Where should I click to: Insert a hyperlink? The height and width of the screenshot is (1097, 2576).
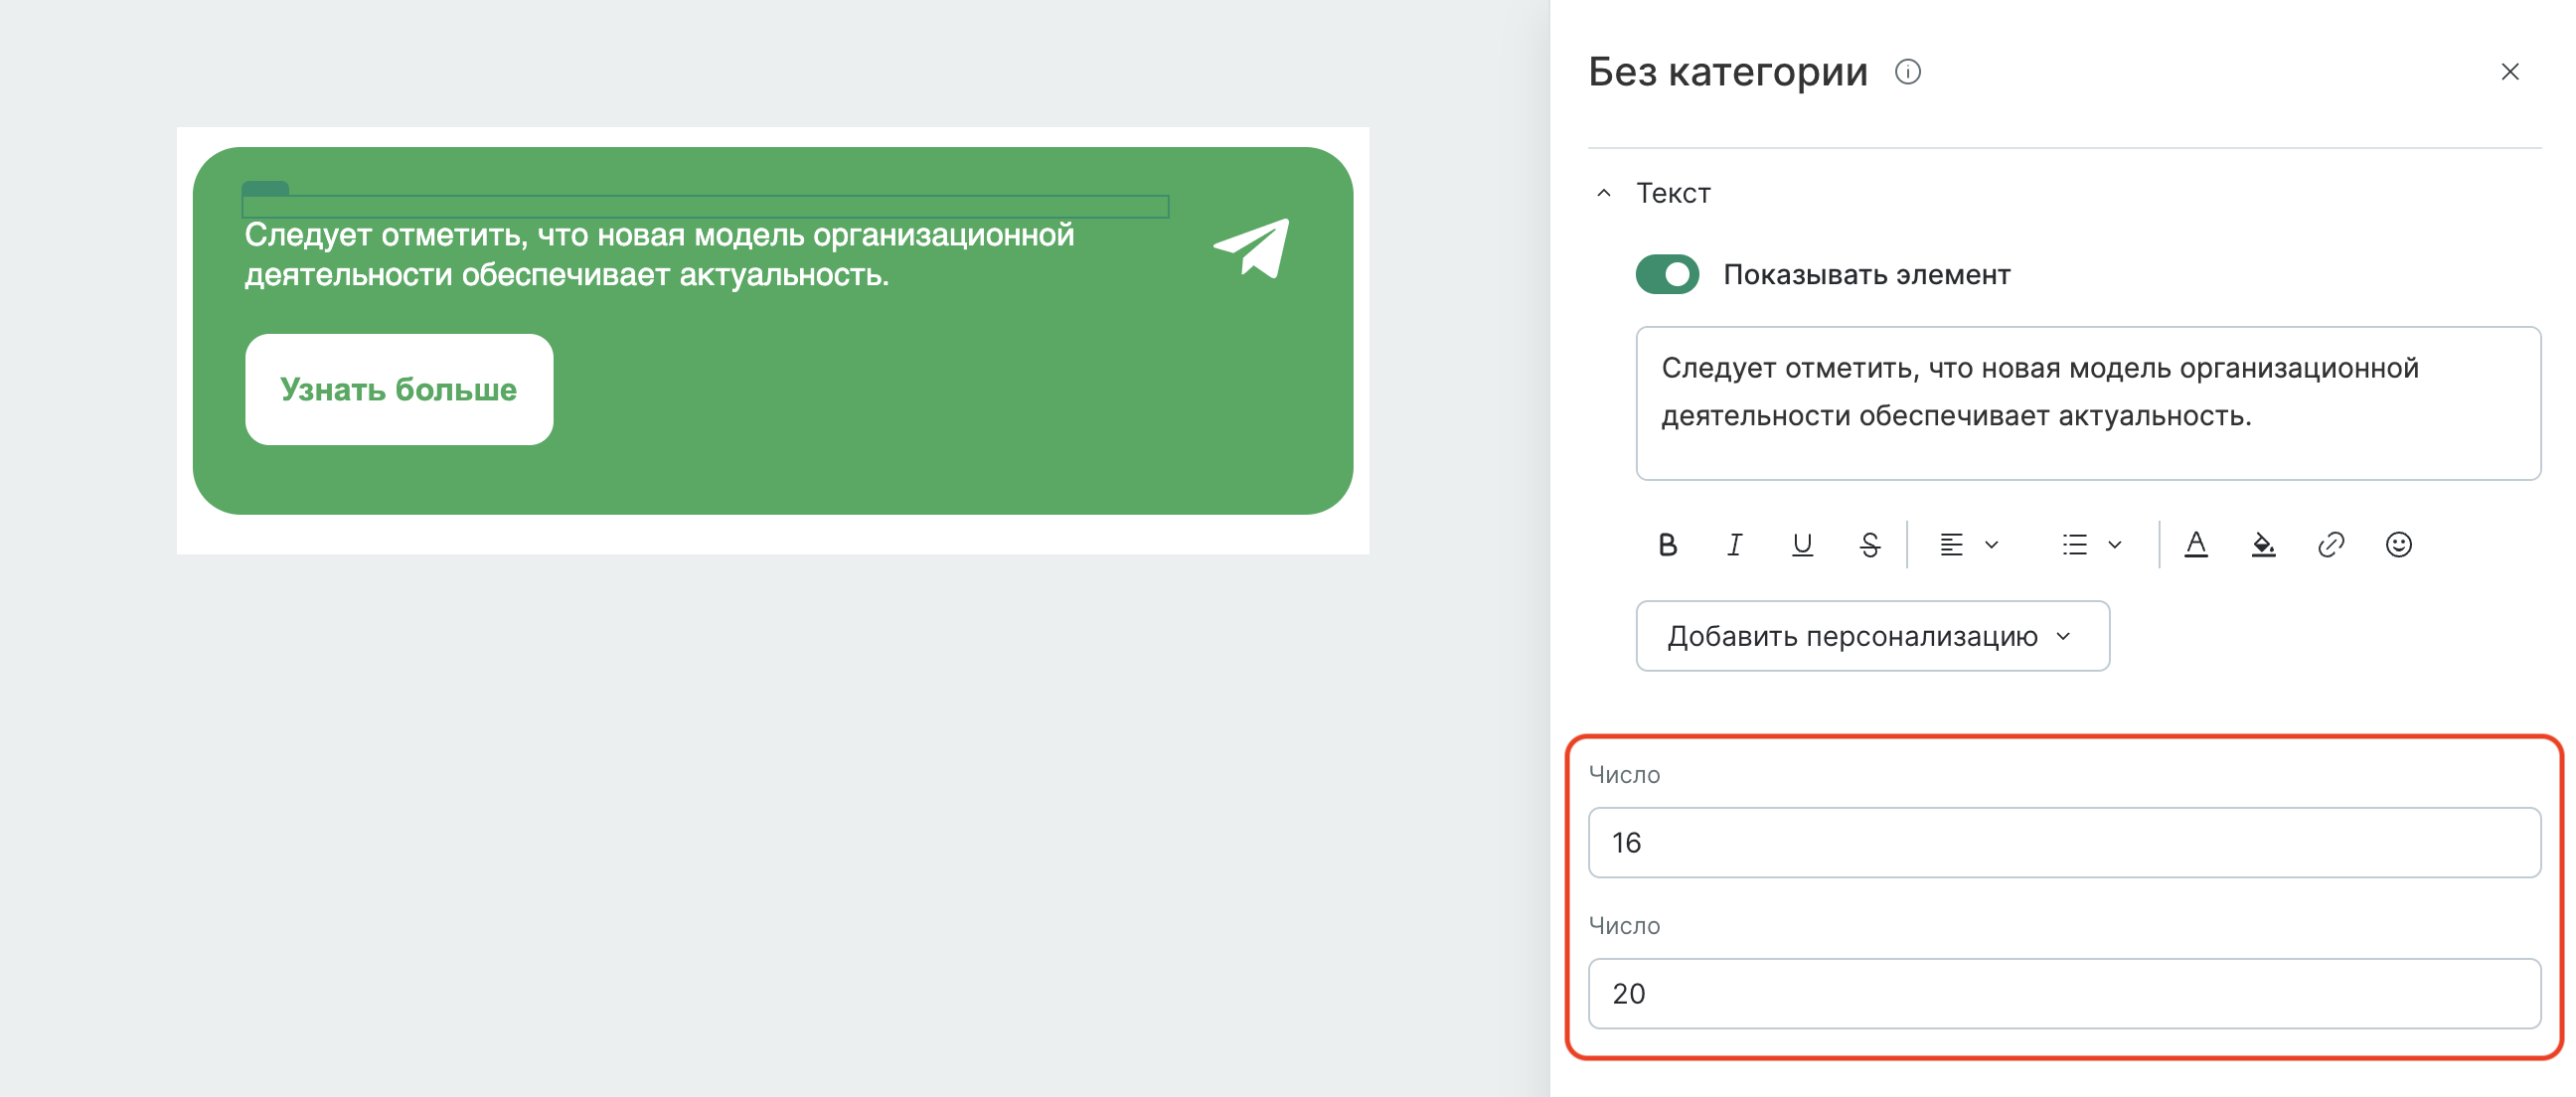click(2331, 545)
